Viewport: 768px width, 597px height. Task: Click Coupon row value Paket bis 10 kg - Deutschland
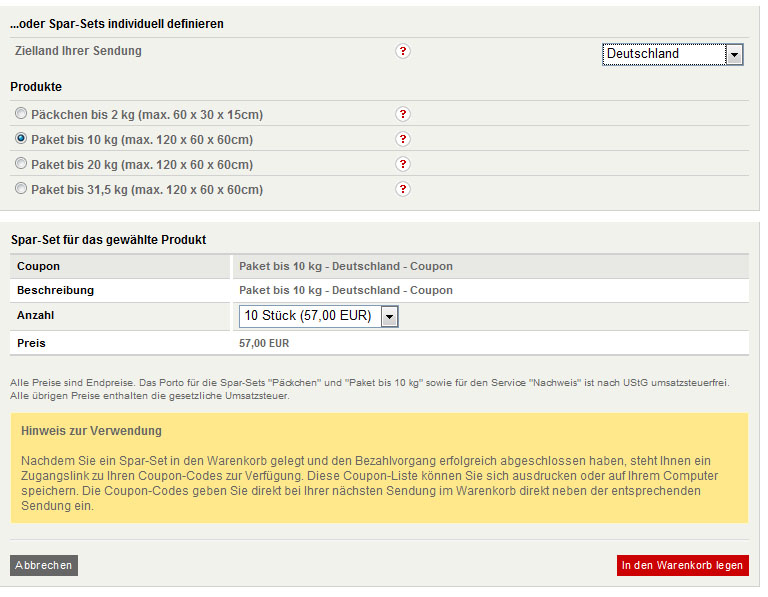pos(346,266)
